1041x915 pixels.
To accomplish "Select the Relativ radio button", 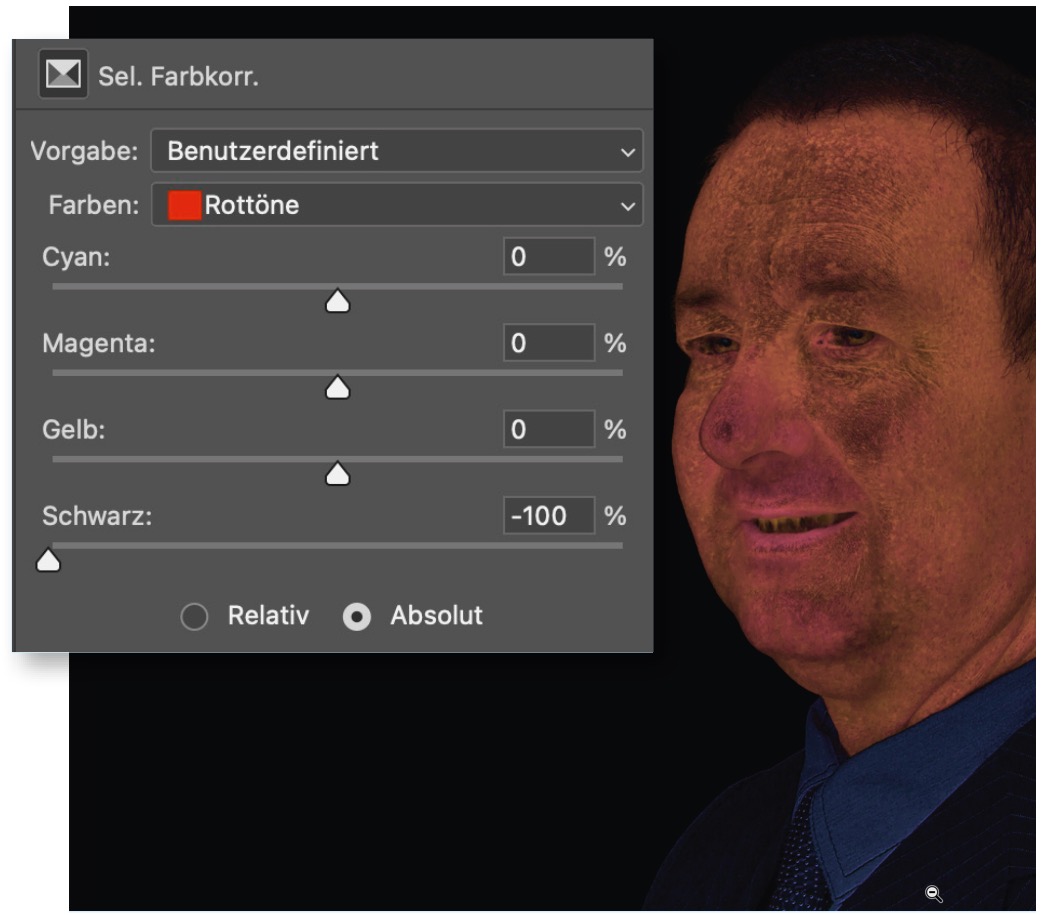I will pos(195,617).
